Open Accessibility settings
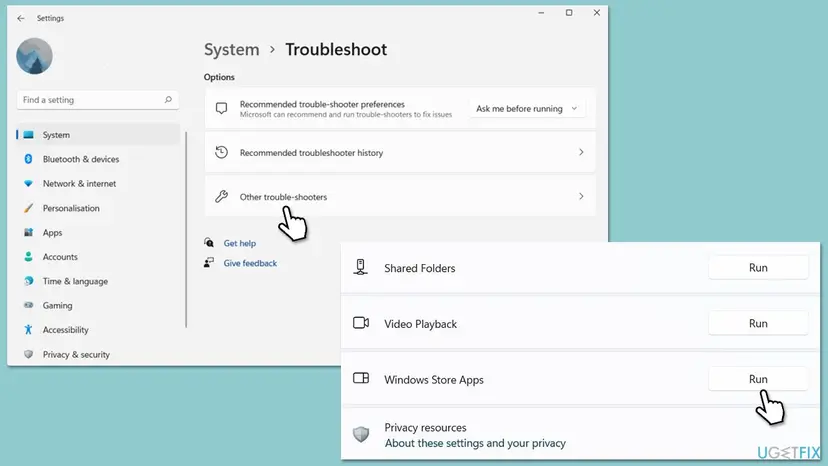 pos(65,330)
